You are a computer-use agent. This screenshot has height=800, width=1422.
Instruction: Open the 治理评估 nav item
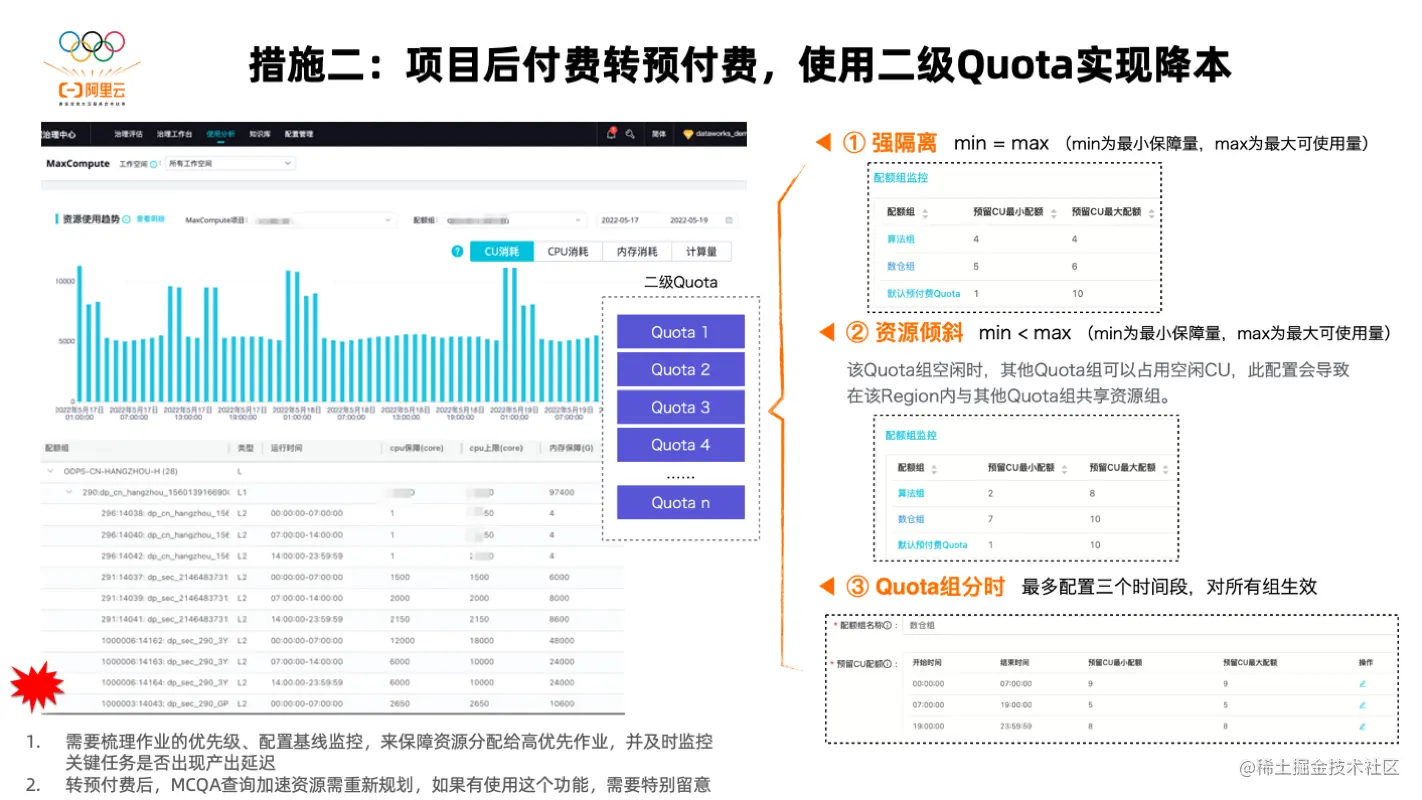[x=128, y=133]
